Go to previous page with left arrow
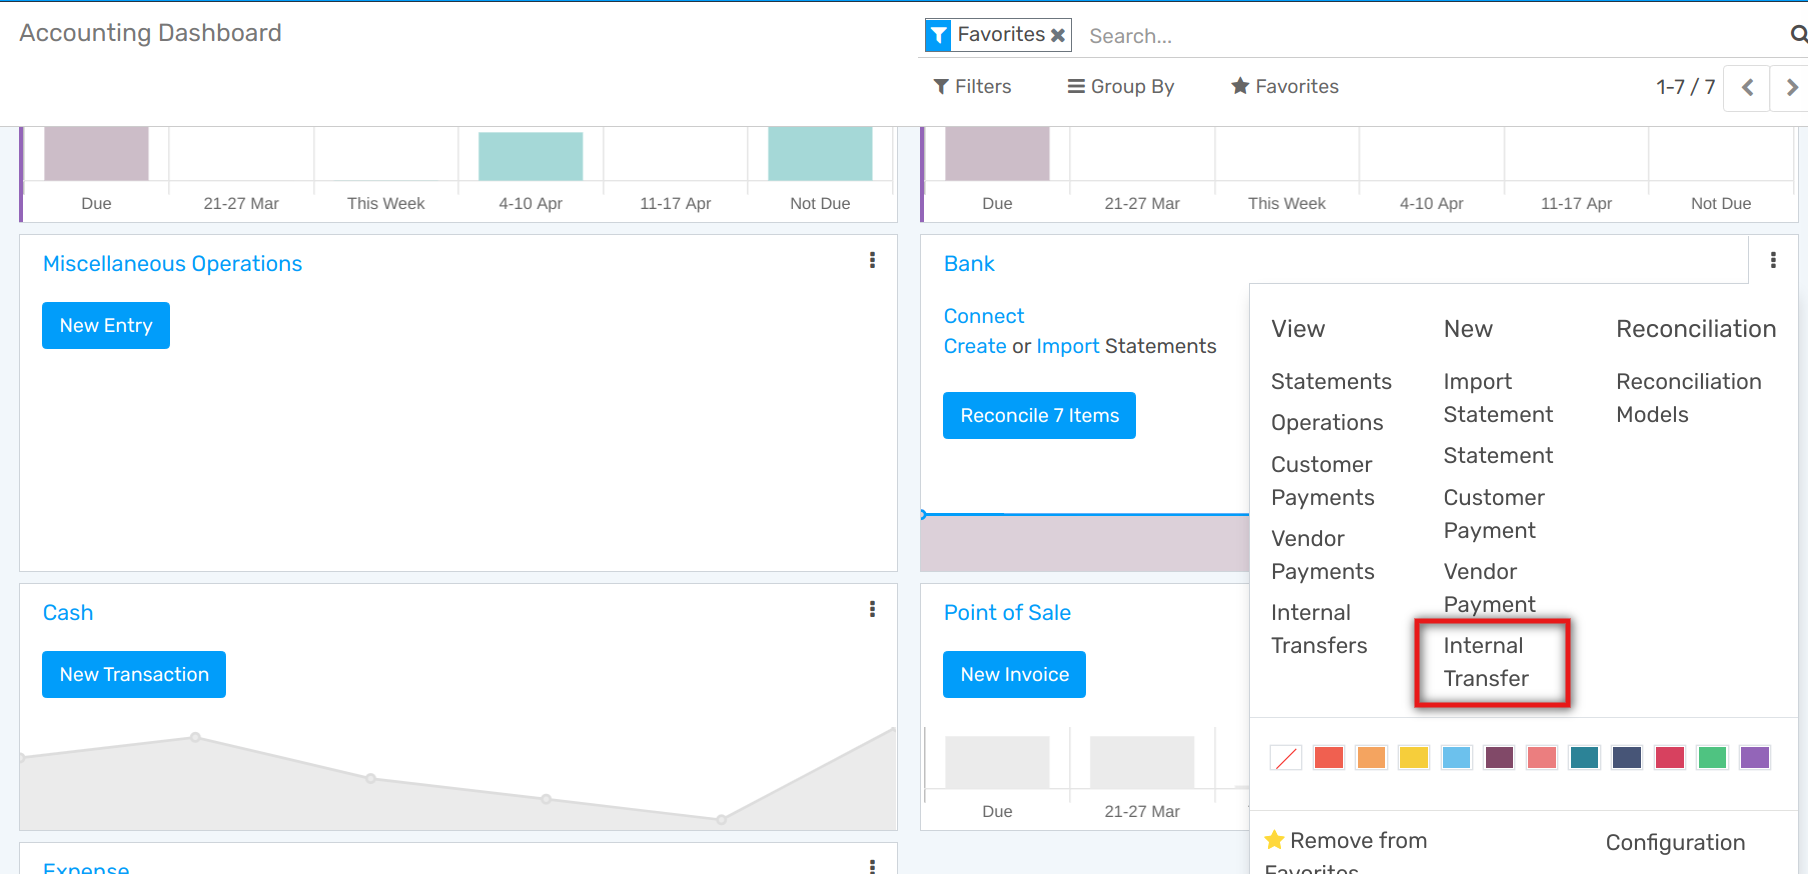This screenshot has height=874, width=1808. pos(1747,88)
